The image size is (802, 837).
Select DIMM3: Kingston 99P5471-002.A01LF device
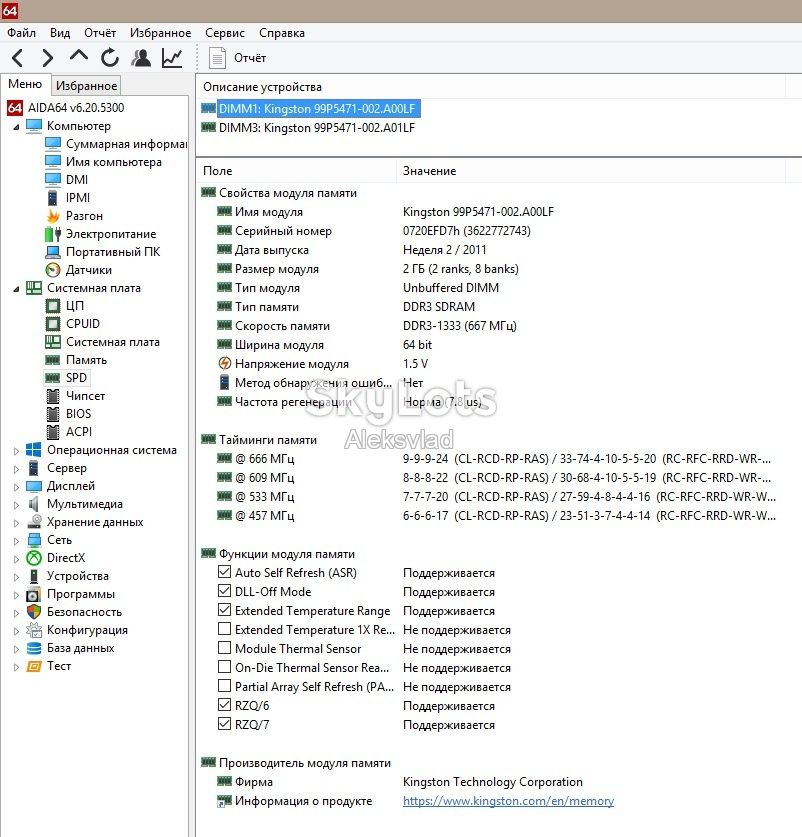317,128
